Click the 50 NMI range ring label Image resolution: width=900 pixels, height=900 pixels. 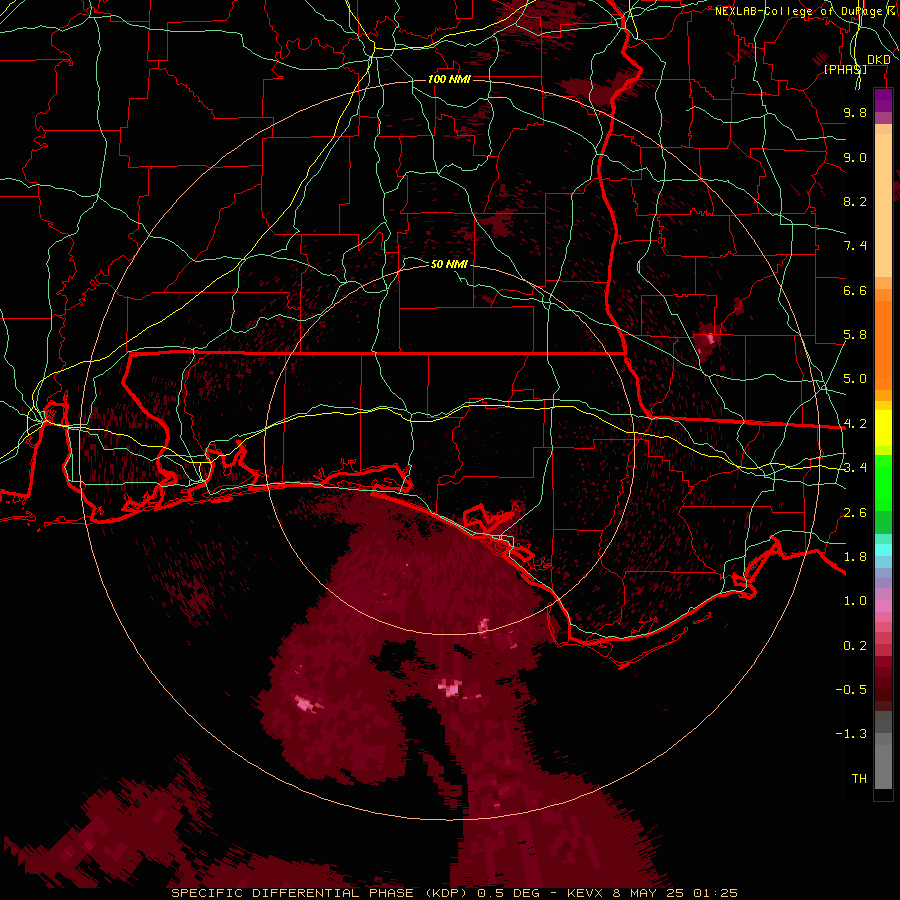point(449,264)
